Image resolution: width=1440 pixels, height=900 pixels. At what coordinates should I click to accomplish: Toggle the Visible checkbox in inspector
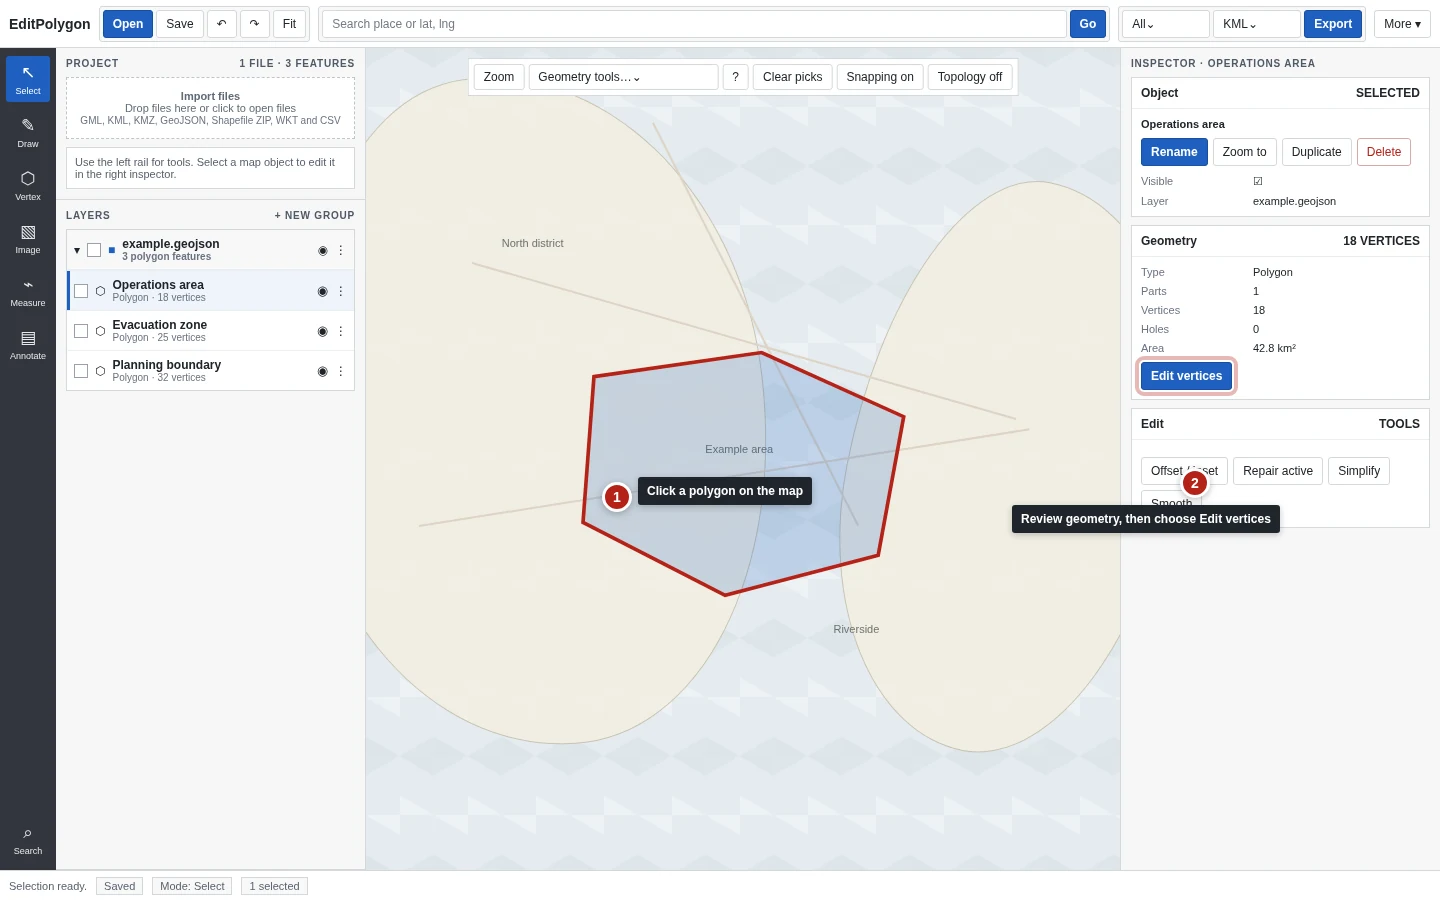[1258, 181]
